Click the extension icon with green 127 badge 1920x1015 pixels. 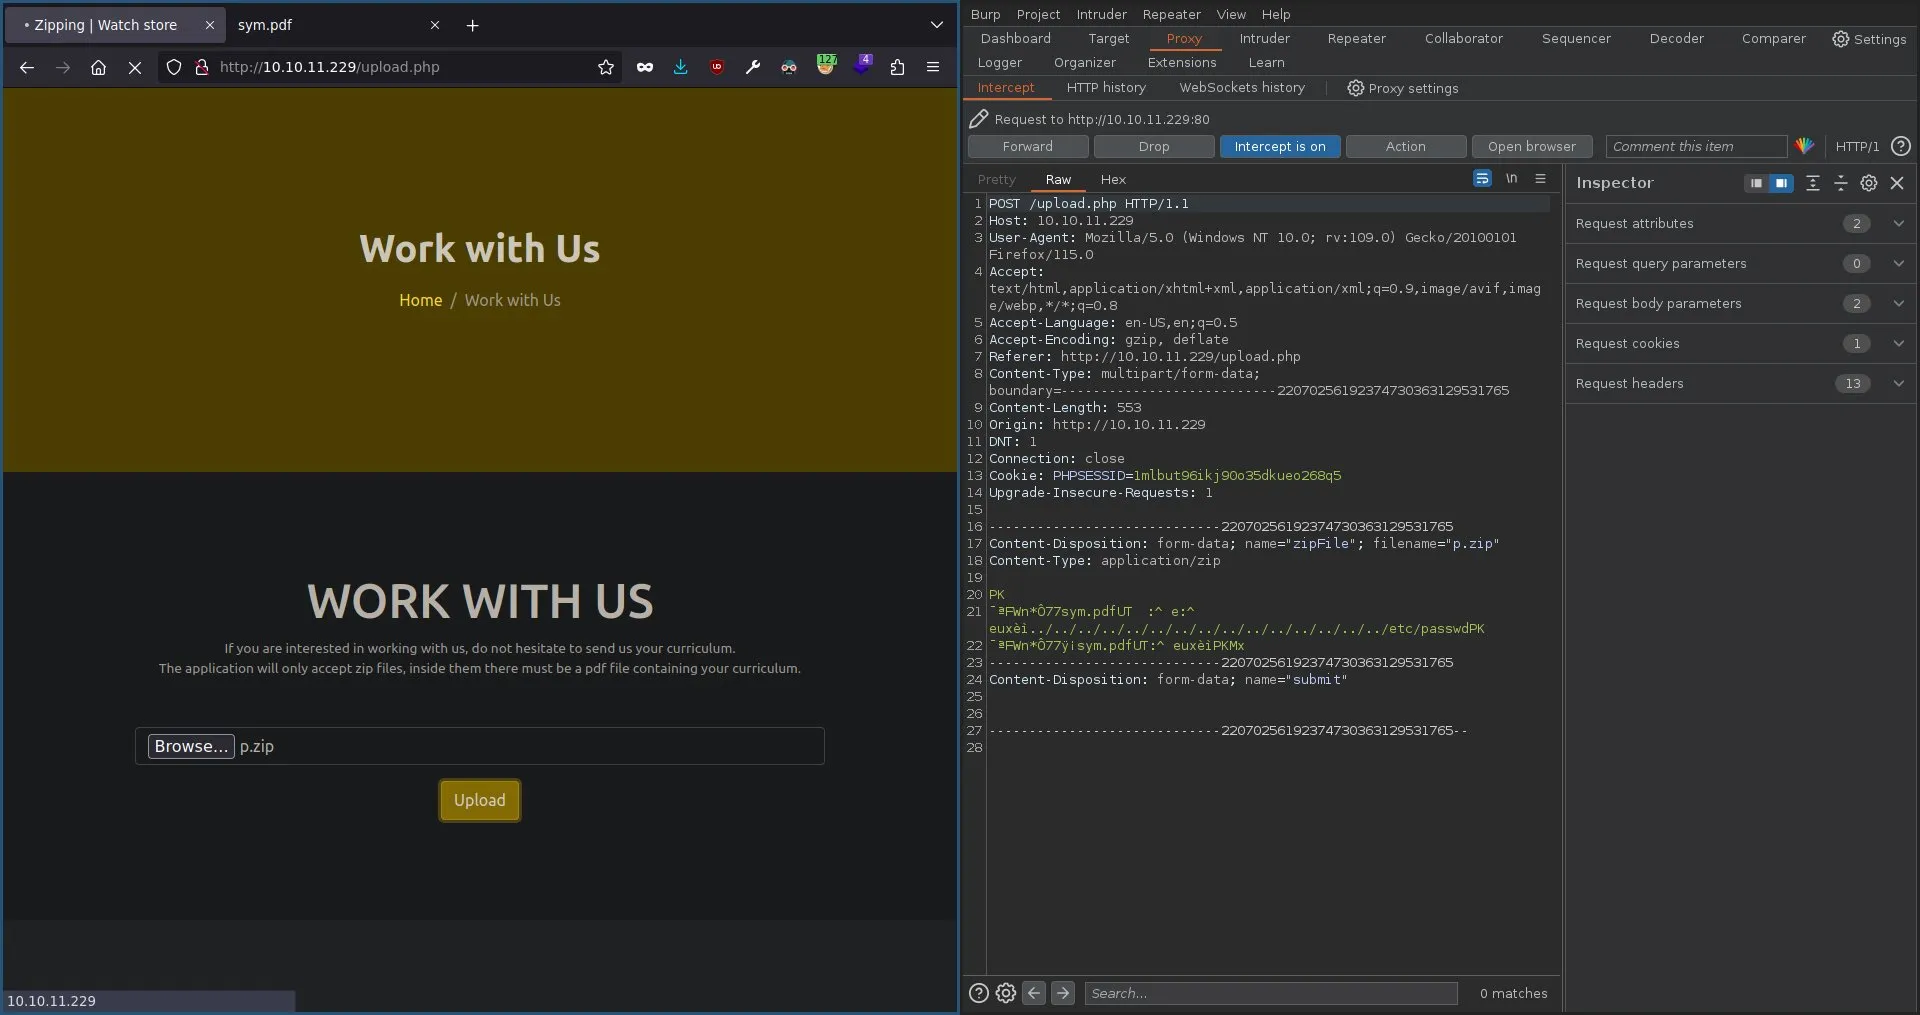click(826, 65)
